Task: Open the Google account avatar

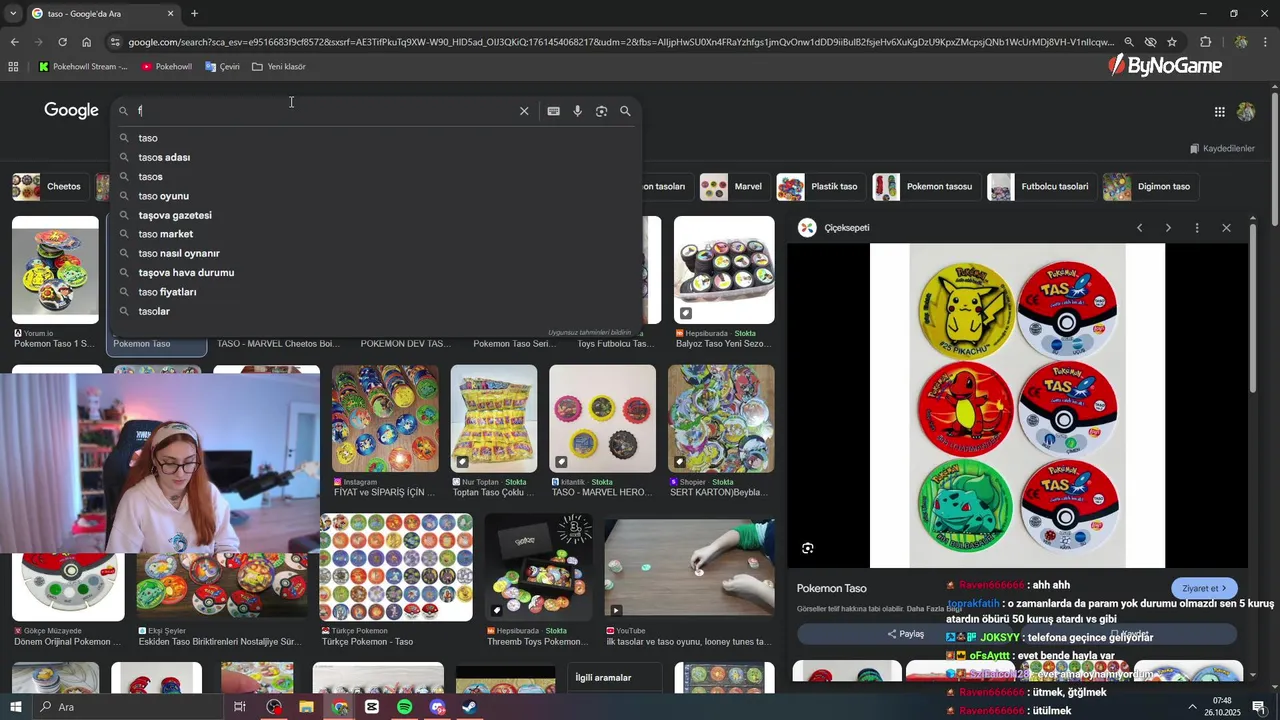Action: coord(1246,112)
